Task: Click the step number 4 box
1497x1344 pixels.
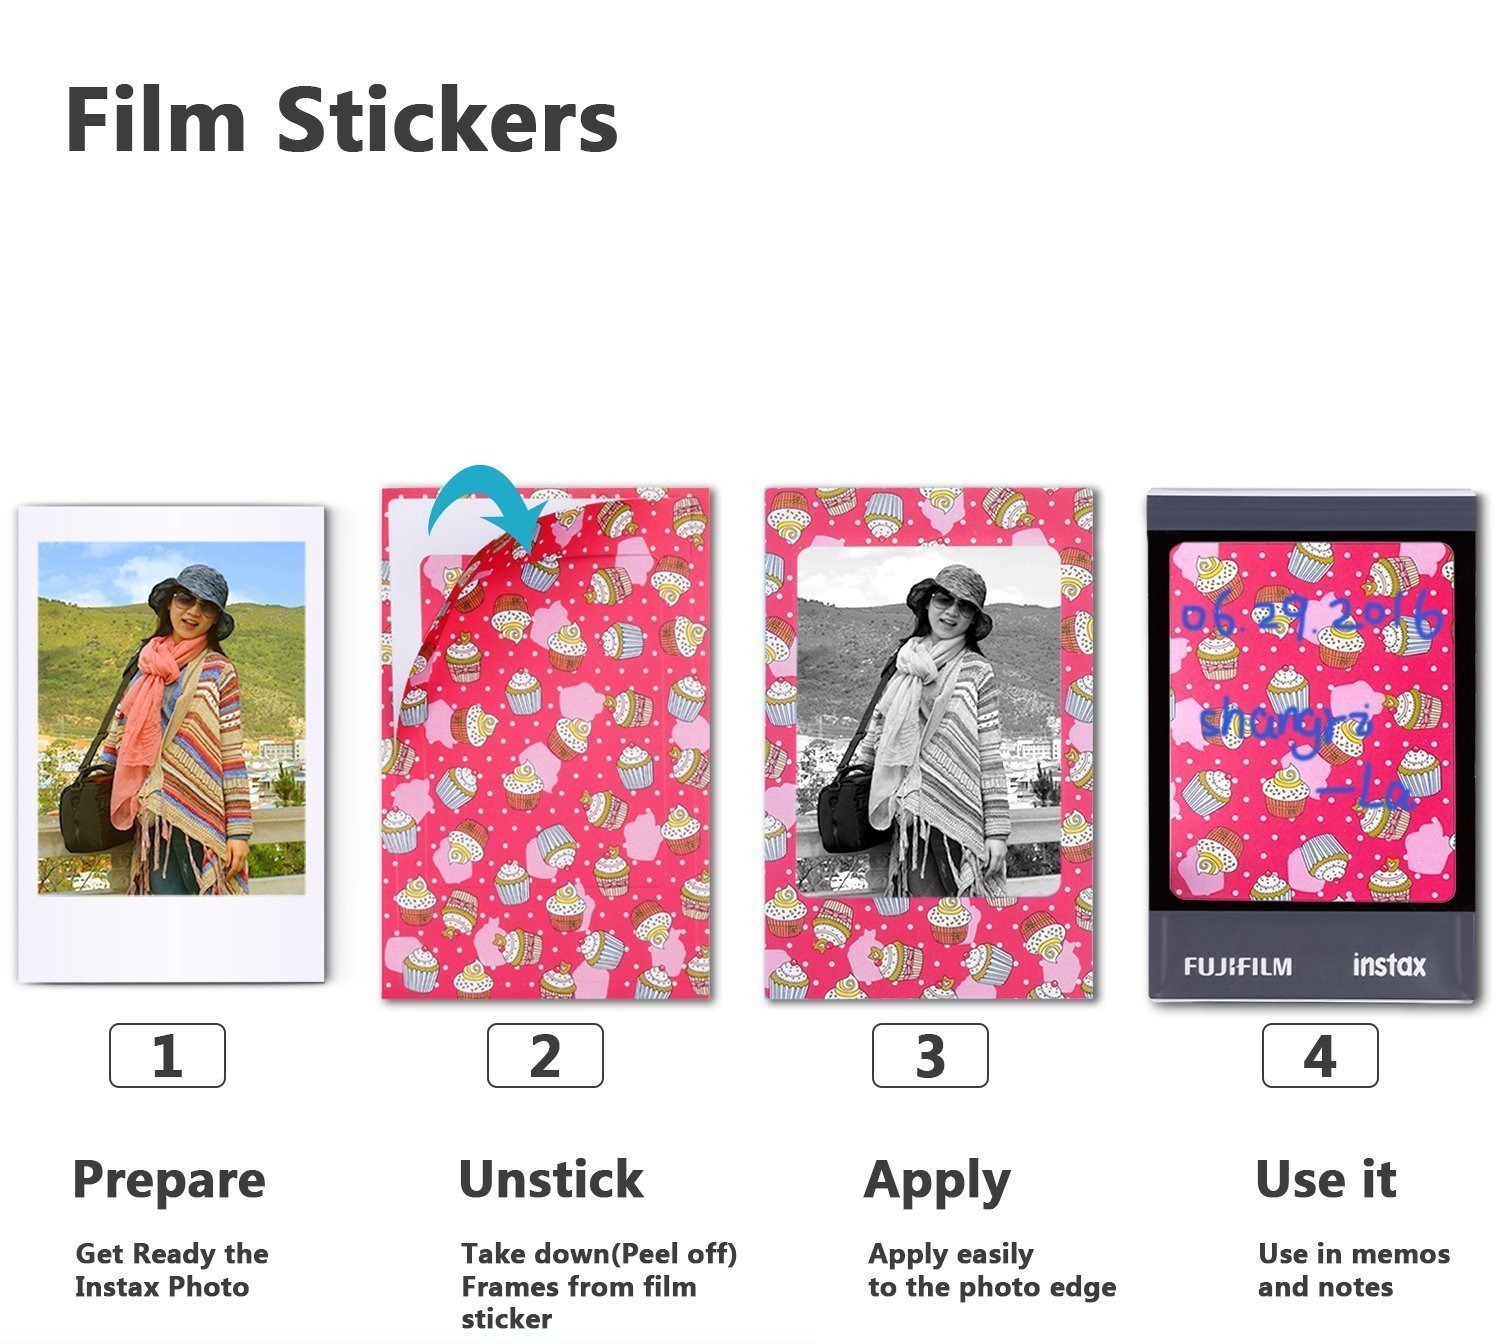Action: [x=1320, y=1055]
